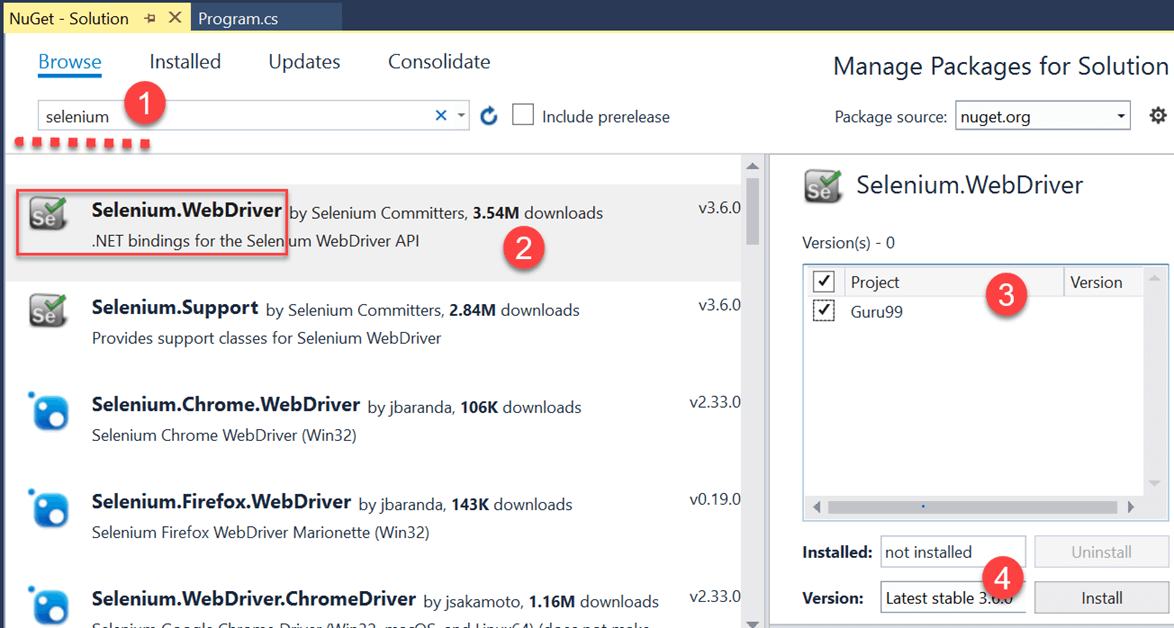The height and width of the screenshot is (628, 1174).
Task: Expand the search history dropdown arrow
Action: [461, 116]
